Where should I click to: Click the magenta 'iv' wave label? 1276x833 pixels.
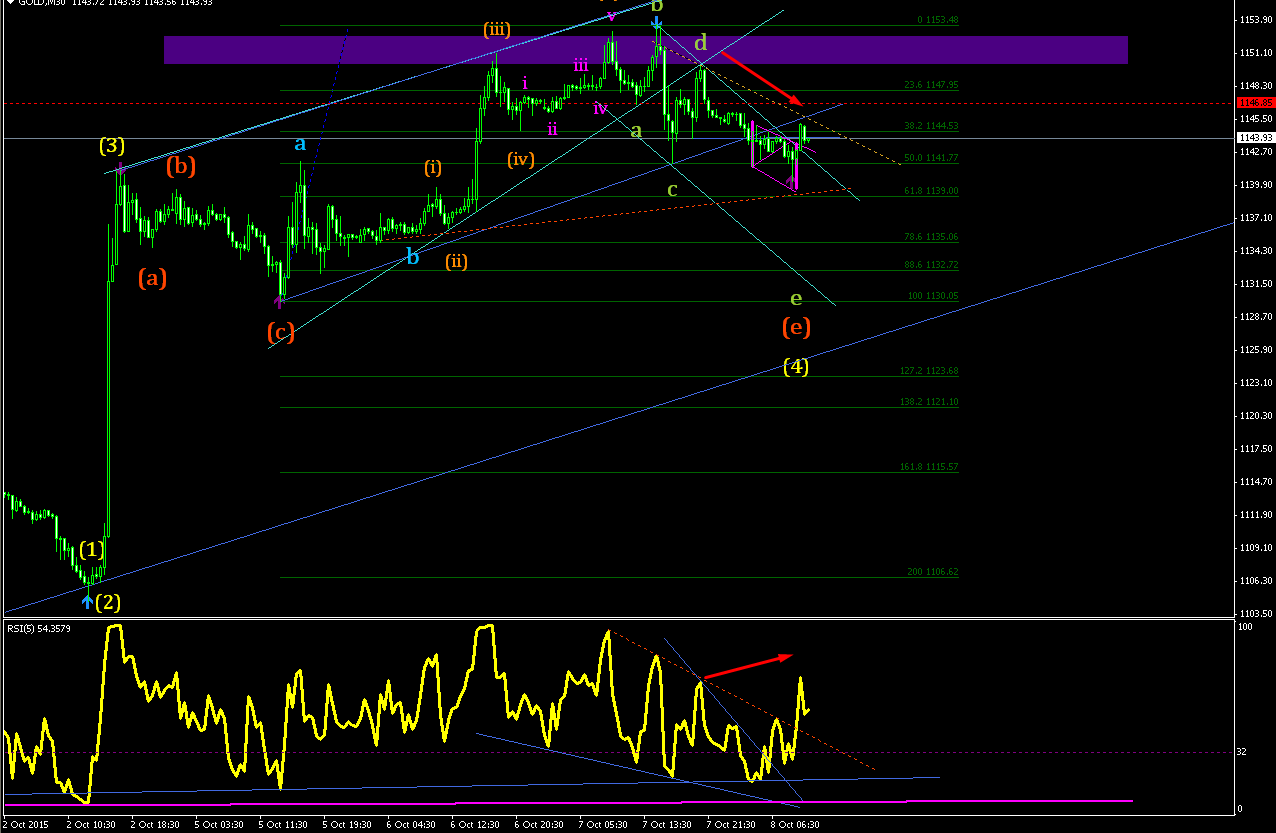[x=600, y=108]
